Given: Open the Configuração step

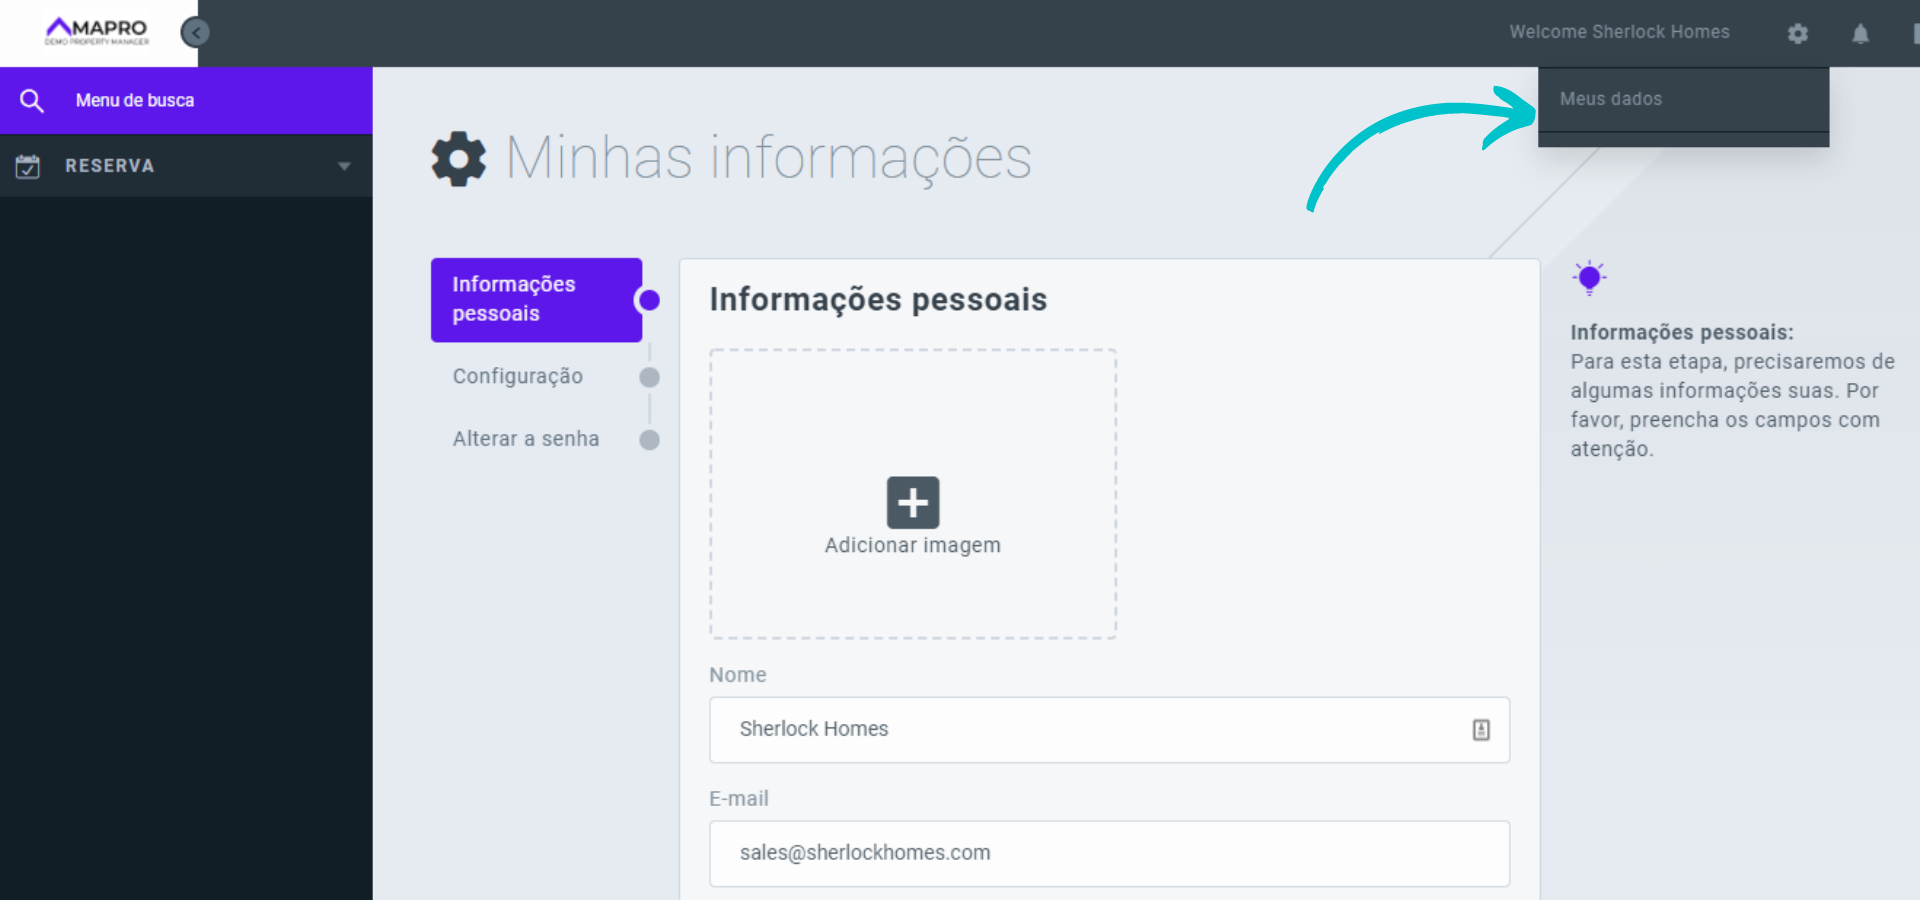Looking at the screenshot, I should click(518, 376).
